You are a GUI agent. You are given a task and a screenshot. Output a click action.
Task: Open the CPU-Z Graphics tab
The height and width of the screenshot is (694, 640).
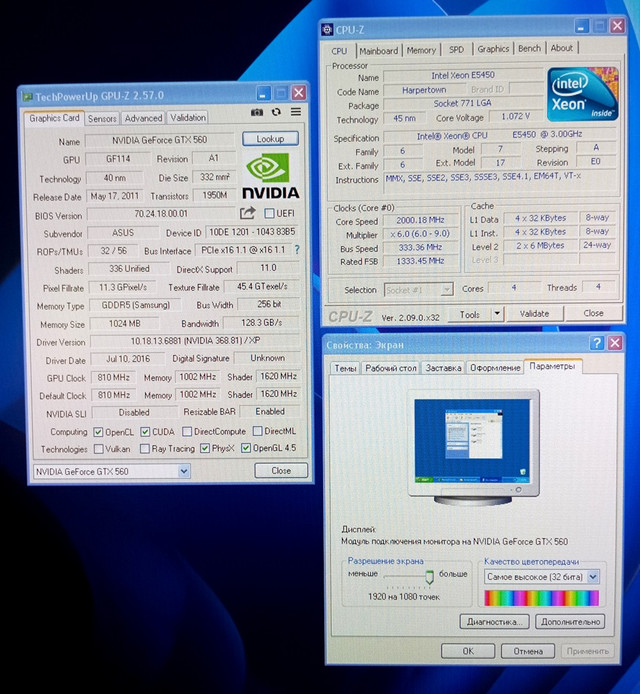pos(493,49)
